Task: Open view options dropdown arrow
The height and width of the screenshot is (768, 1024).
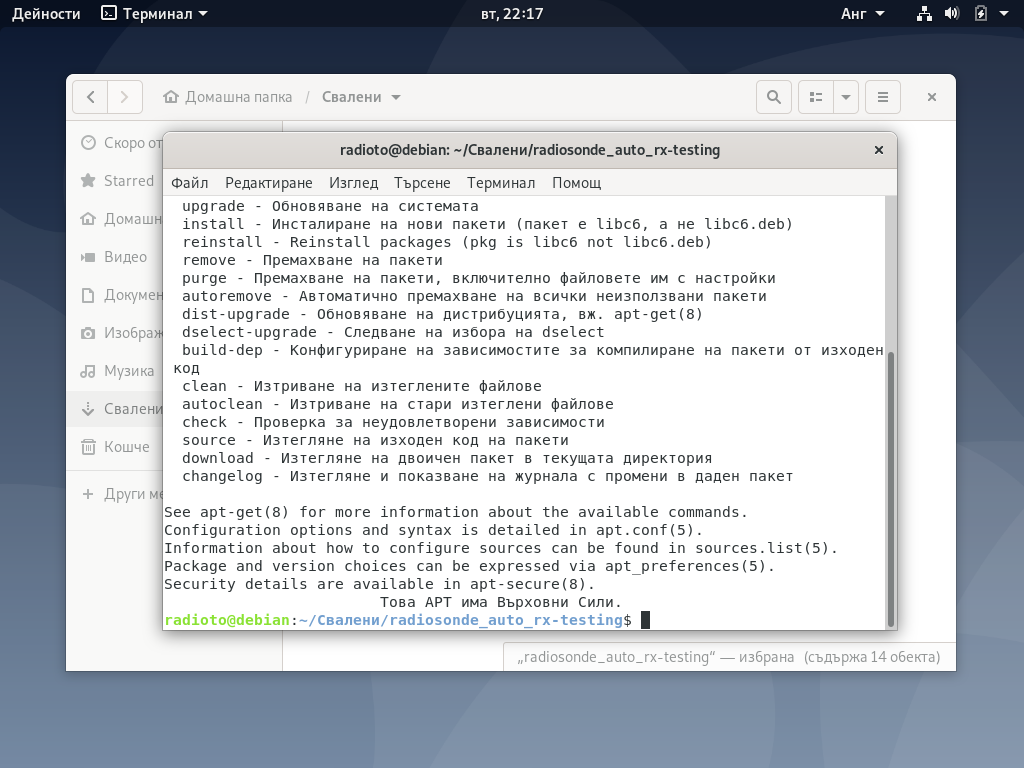Action: (x=846, y=97)
